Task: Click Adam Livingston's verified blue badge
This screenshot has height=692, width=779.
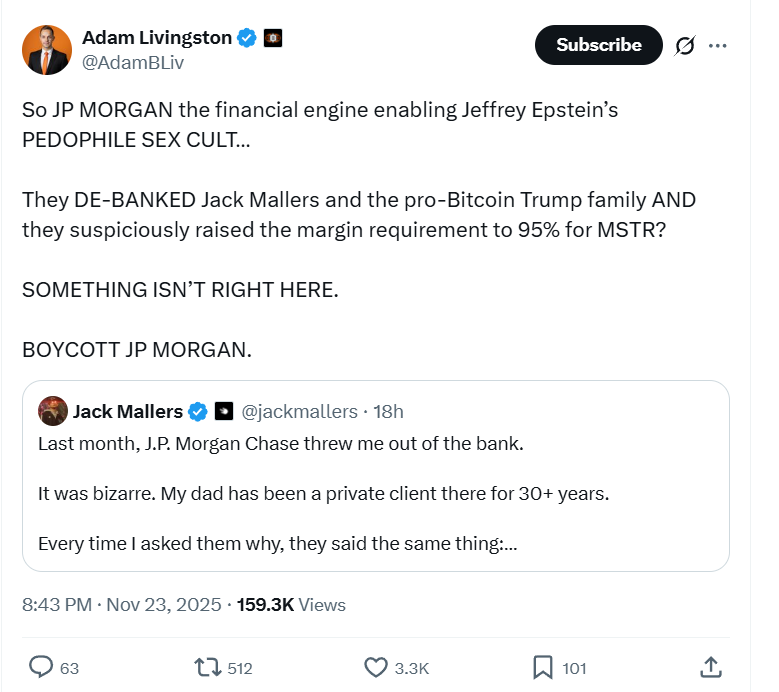Action: pos(247,38)
